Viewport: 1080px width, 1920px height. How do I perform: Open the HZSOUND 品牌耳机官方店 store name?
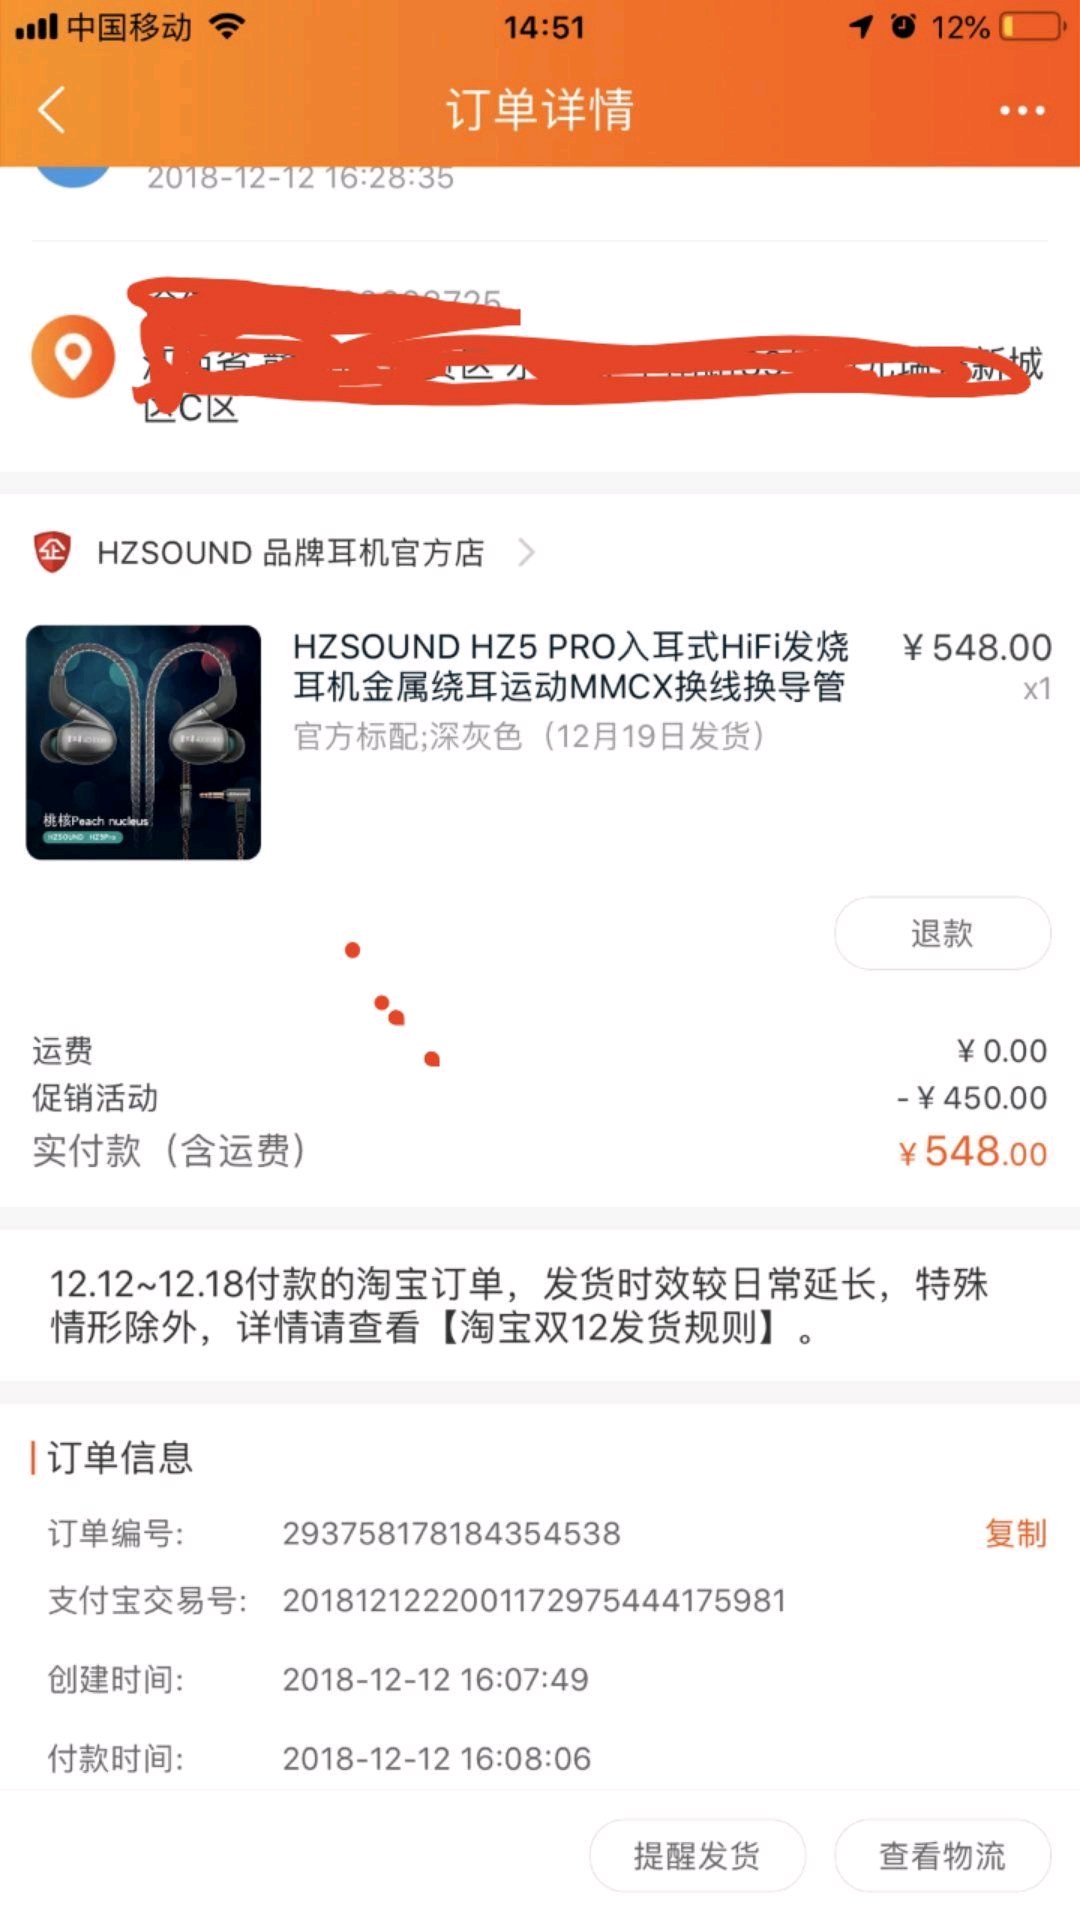pyautogui.click(x=290, y=552)
